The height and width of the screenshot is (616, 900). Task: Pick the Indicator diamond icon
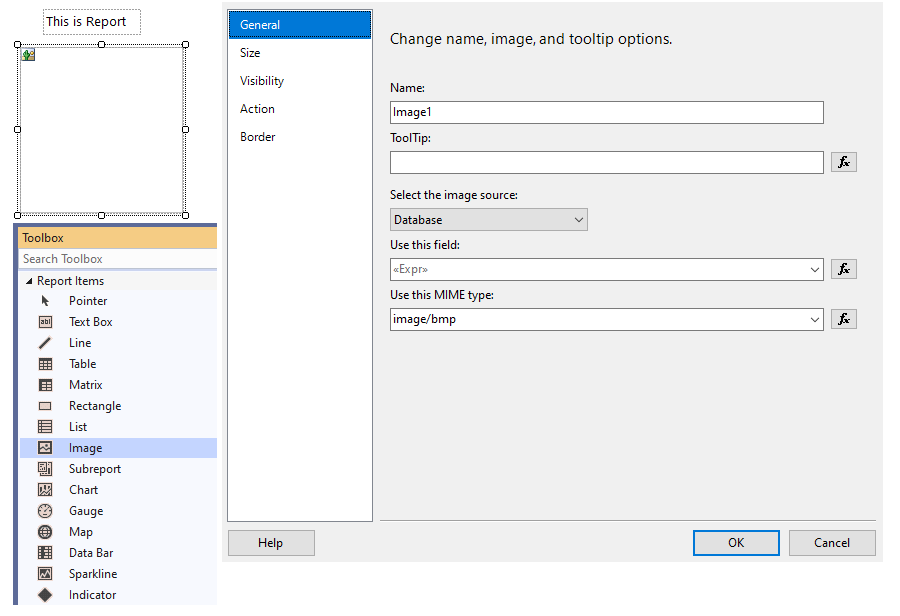45,595
